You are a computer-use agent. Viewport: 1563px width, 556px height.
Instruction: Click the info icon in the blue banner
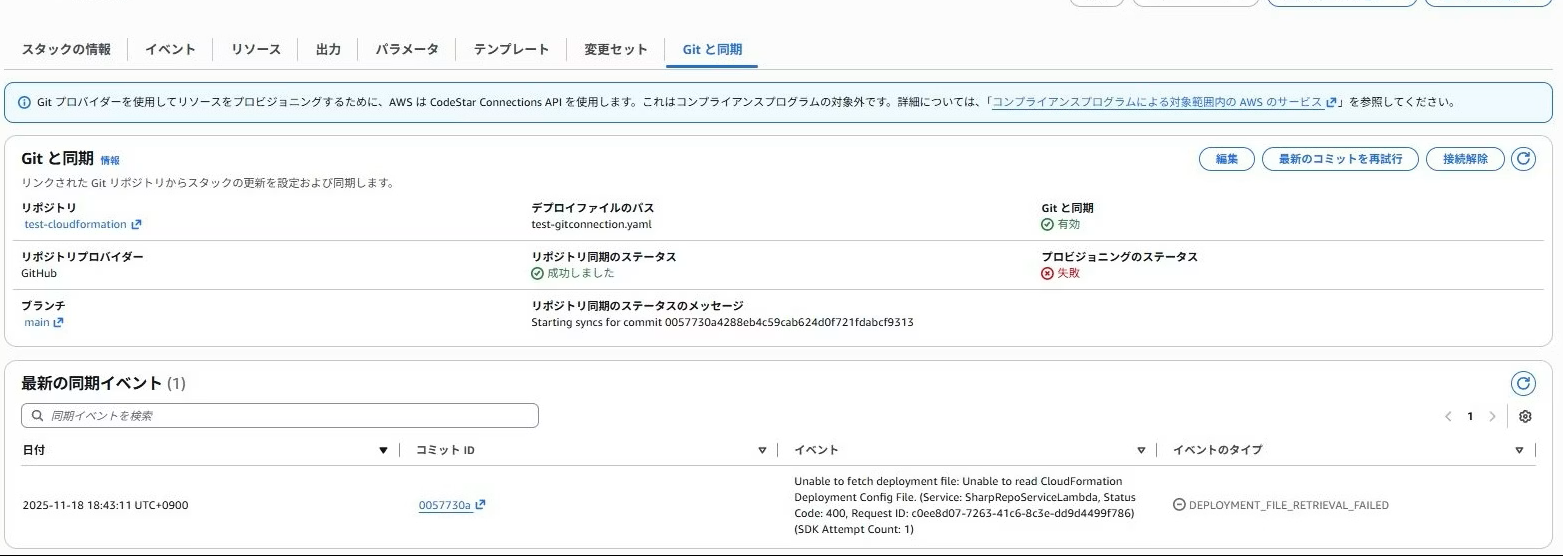pyautogui.click(x=24, y=102)
